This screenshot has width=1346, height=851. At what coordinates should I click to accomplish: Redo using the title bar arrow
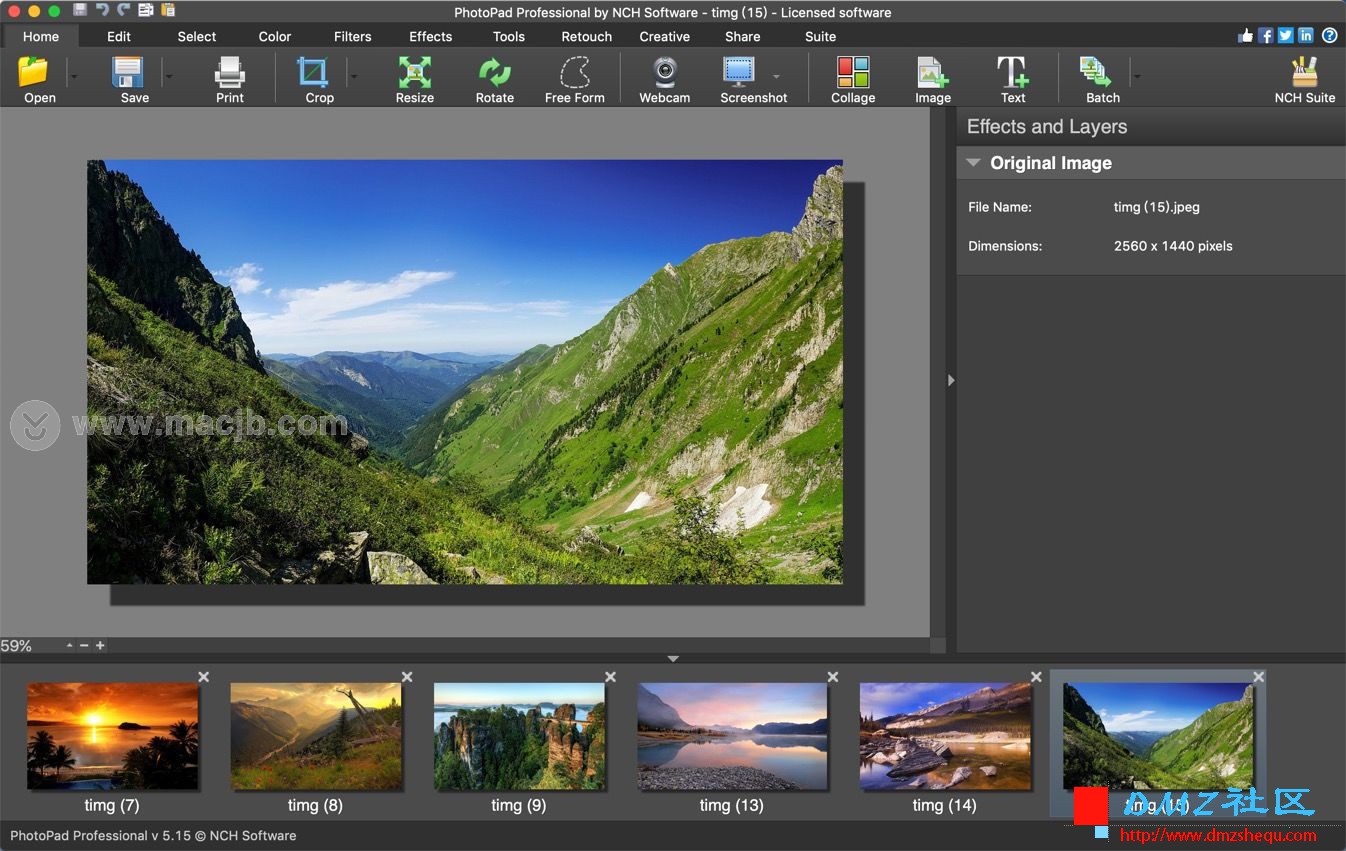tap(124, 10)
